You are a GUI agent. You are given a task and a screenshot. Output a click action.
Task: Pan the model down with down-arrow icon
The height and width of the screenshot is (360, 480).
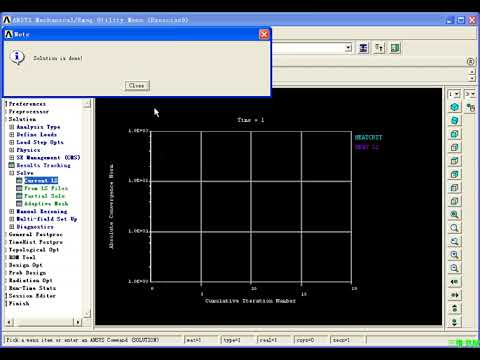[x=454, y=322]
